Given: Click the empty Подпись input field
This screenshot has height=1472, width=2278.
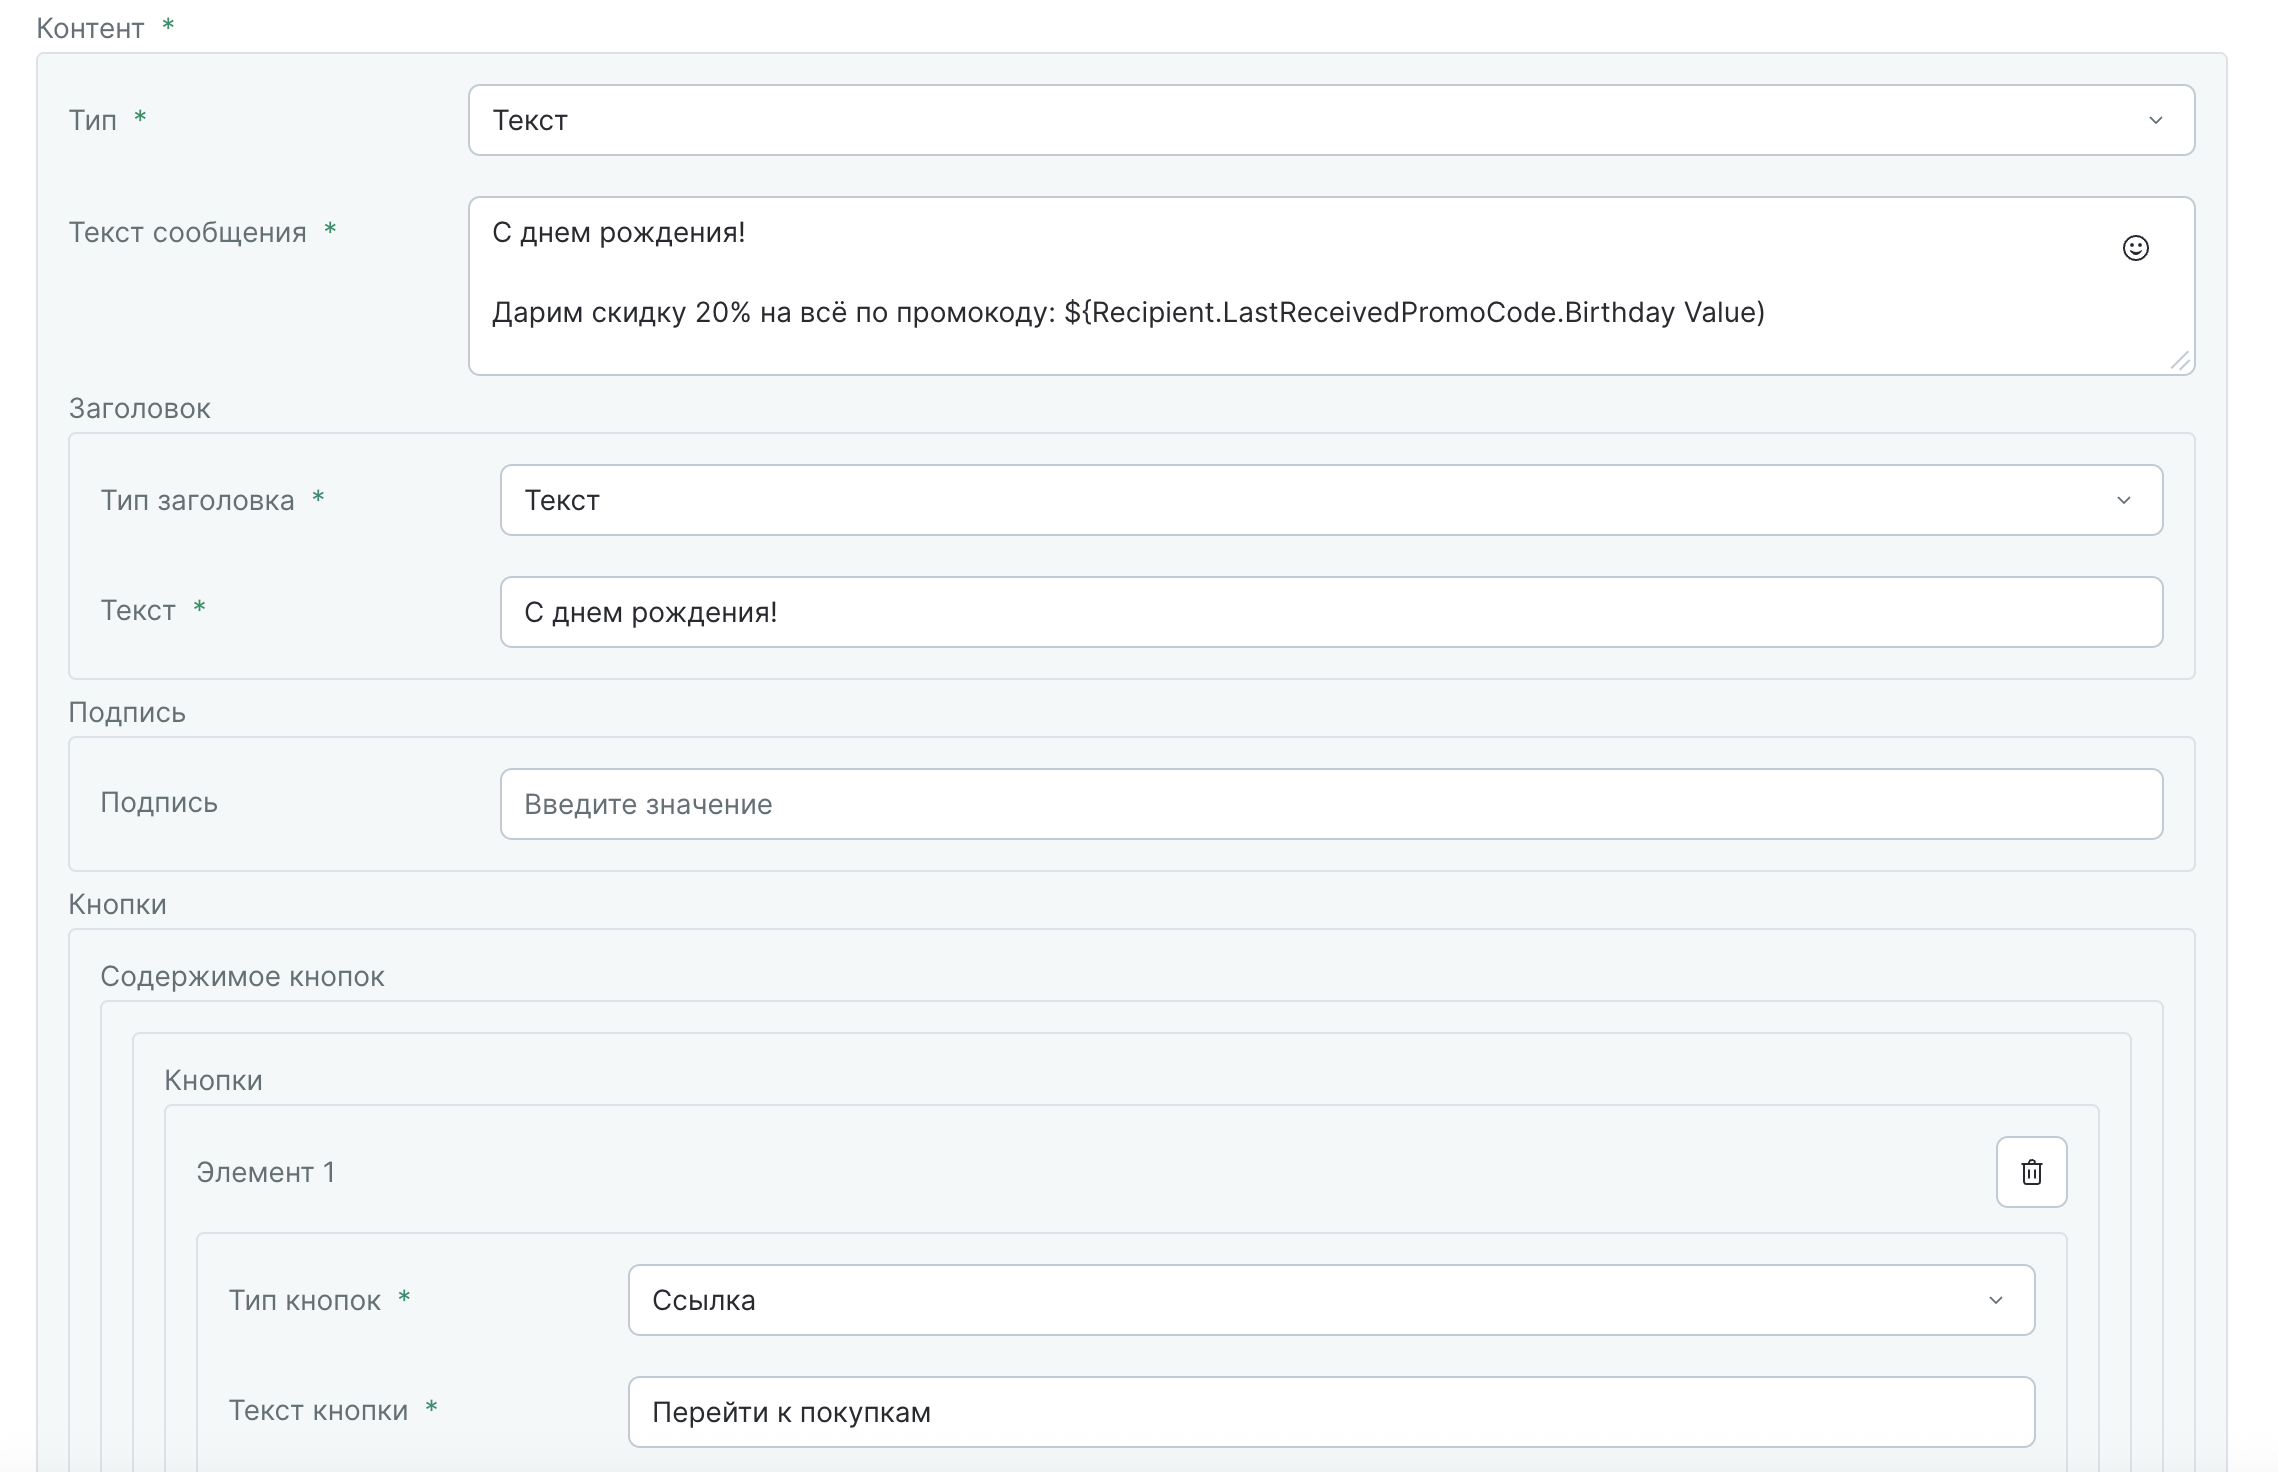Looking at the screenshot, I should tap(1330, 804).
